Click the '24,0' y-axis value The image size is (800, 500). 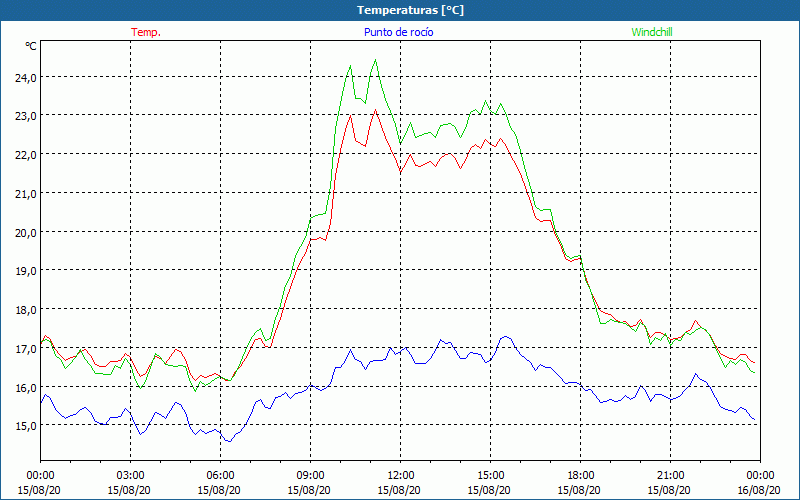coord(27,78)
